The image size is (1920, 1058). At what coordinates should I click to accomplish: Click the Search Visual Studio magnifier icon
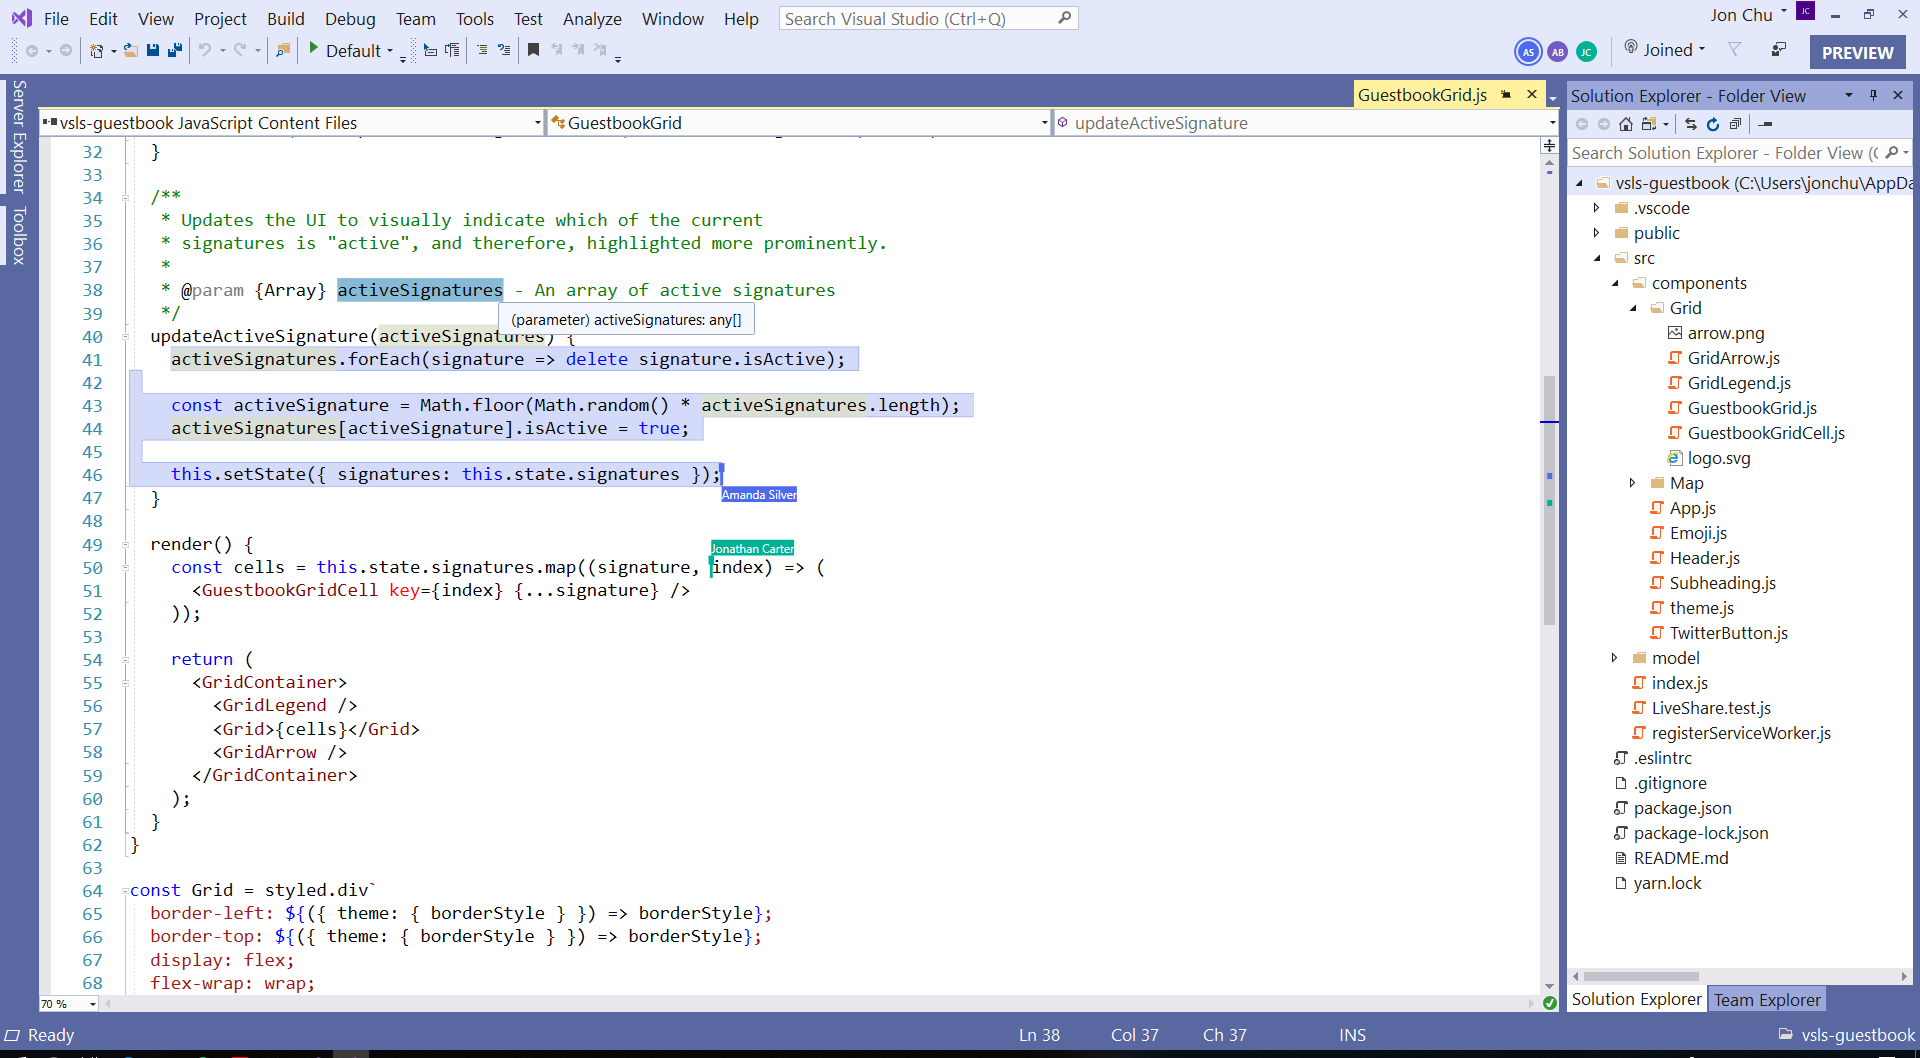click(1064, 18)
